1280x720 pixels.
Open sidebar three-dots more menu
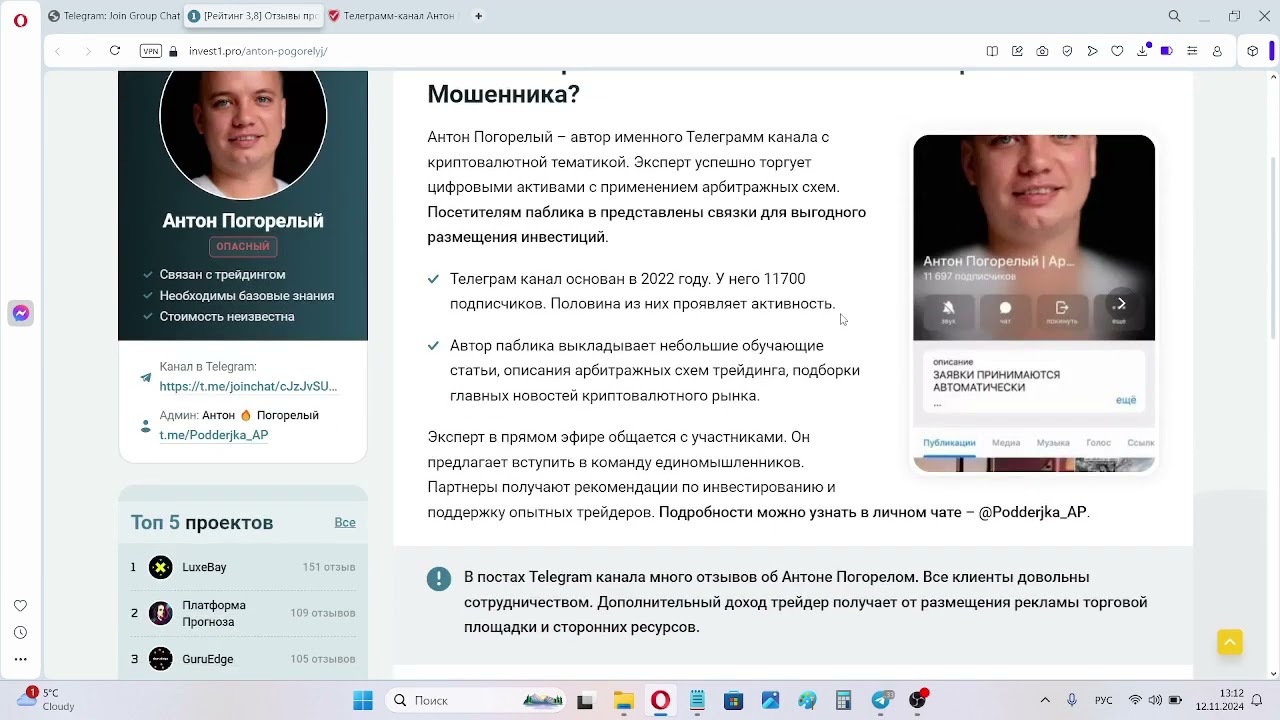pyautogui.click(x=20, y=659)
